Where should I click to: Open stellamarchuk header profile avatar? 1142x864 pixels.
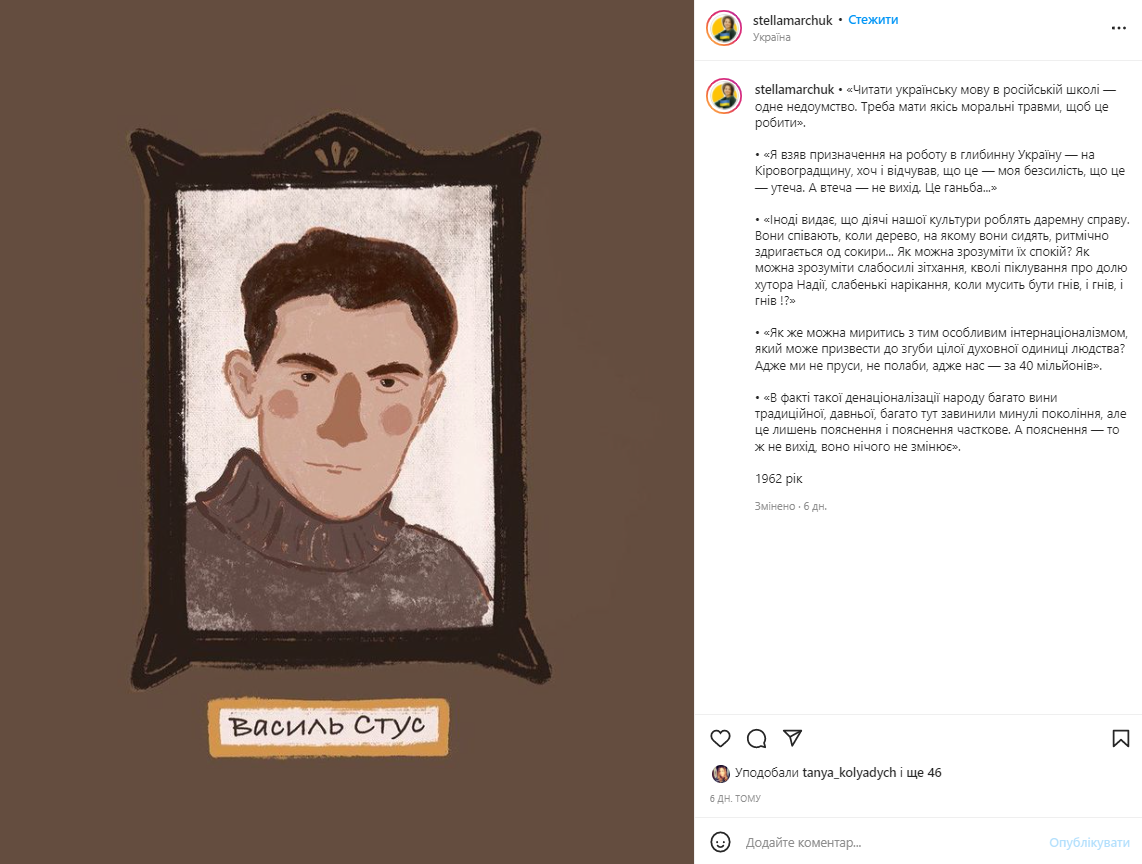point(724,28)
